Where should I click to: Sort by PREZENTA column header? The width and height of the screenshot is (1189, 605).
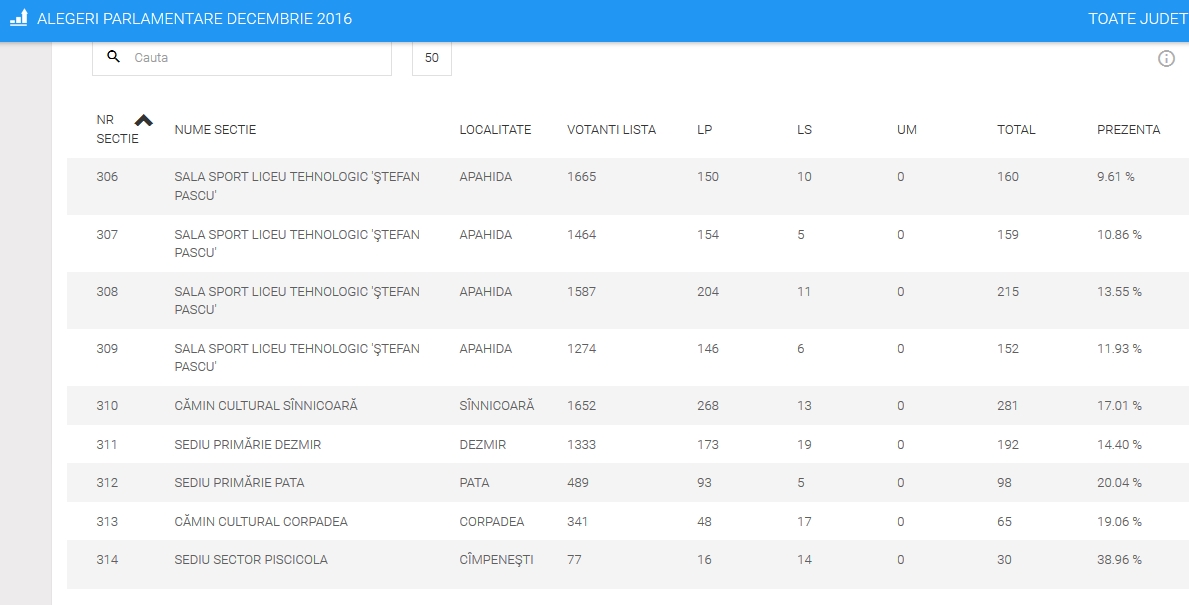[1128, 130]
